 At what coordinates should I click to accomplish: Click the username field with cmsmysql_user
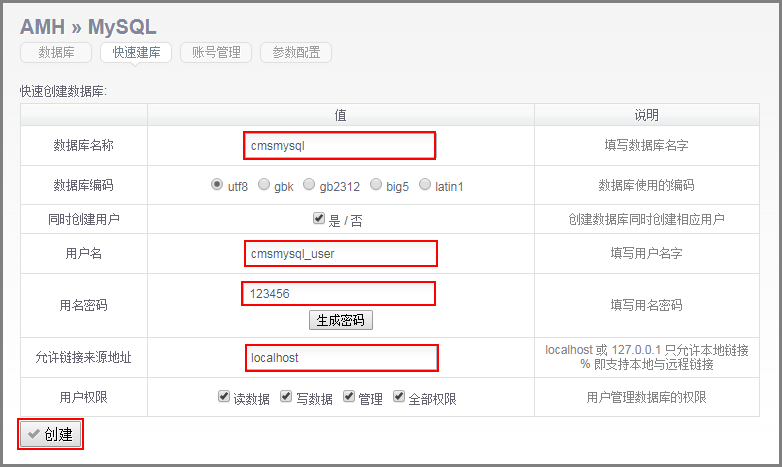click(x=341, y=253)
